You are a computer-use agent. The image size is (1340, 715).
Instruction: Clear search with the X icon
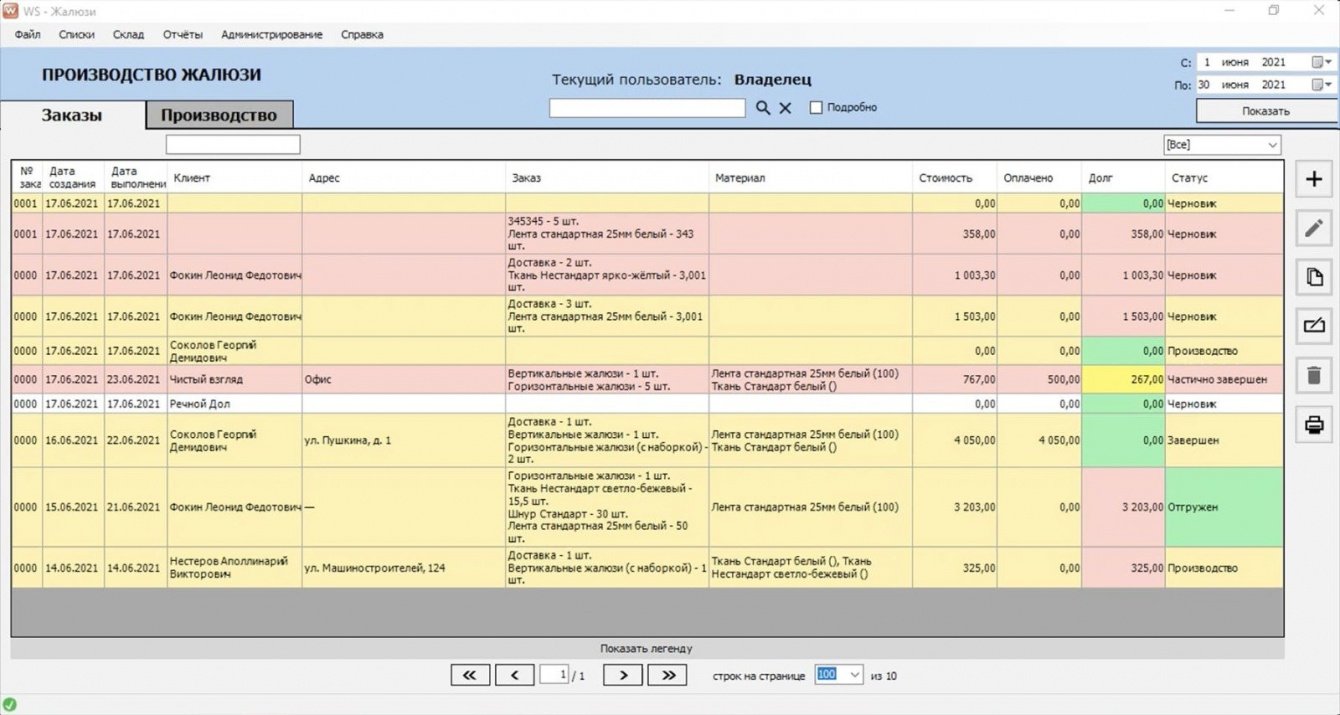click(785, 108)
